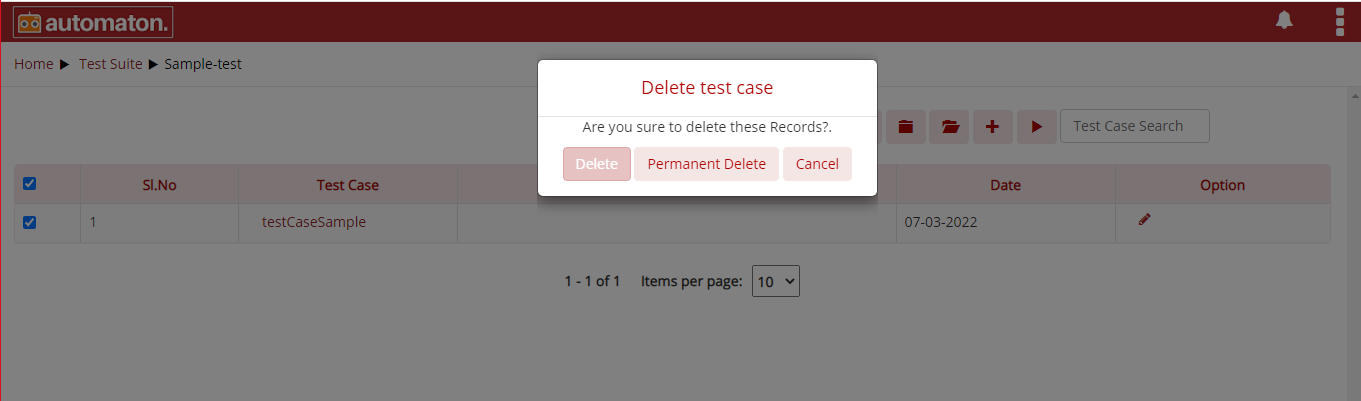Click the Sl.No column header
The height and width of the screenshot is (401, 1361).
coord(160,185)
